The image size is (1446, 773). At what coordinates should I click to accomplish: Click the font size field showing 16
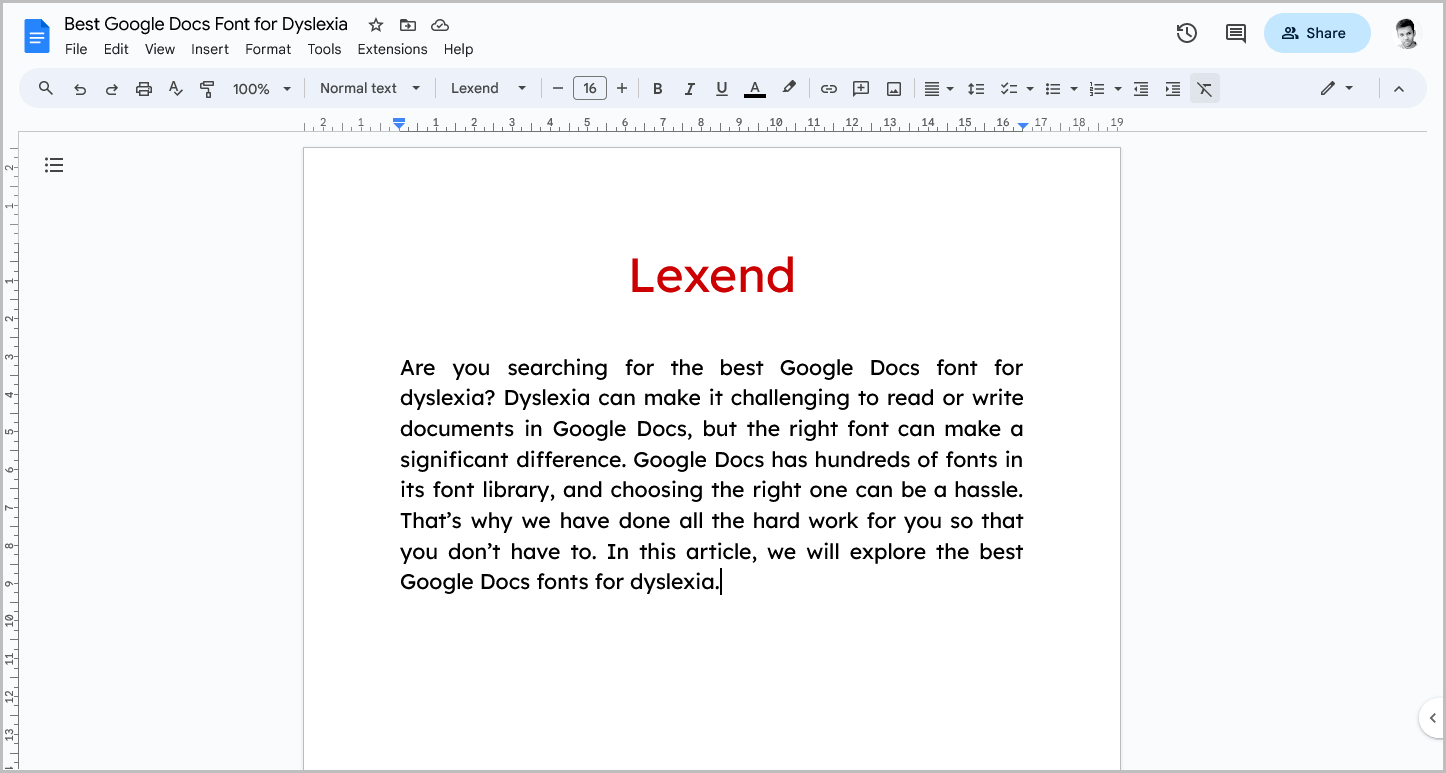coord(590,88)
